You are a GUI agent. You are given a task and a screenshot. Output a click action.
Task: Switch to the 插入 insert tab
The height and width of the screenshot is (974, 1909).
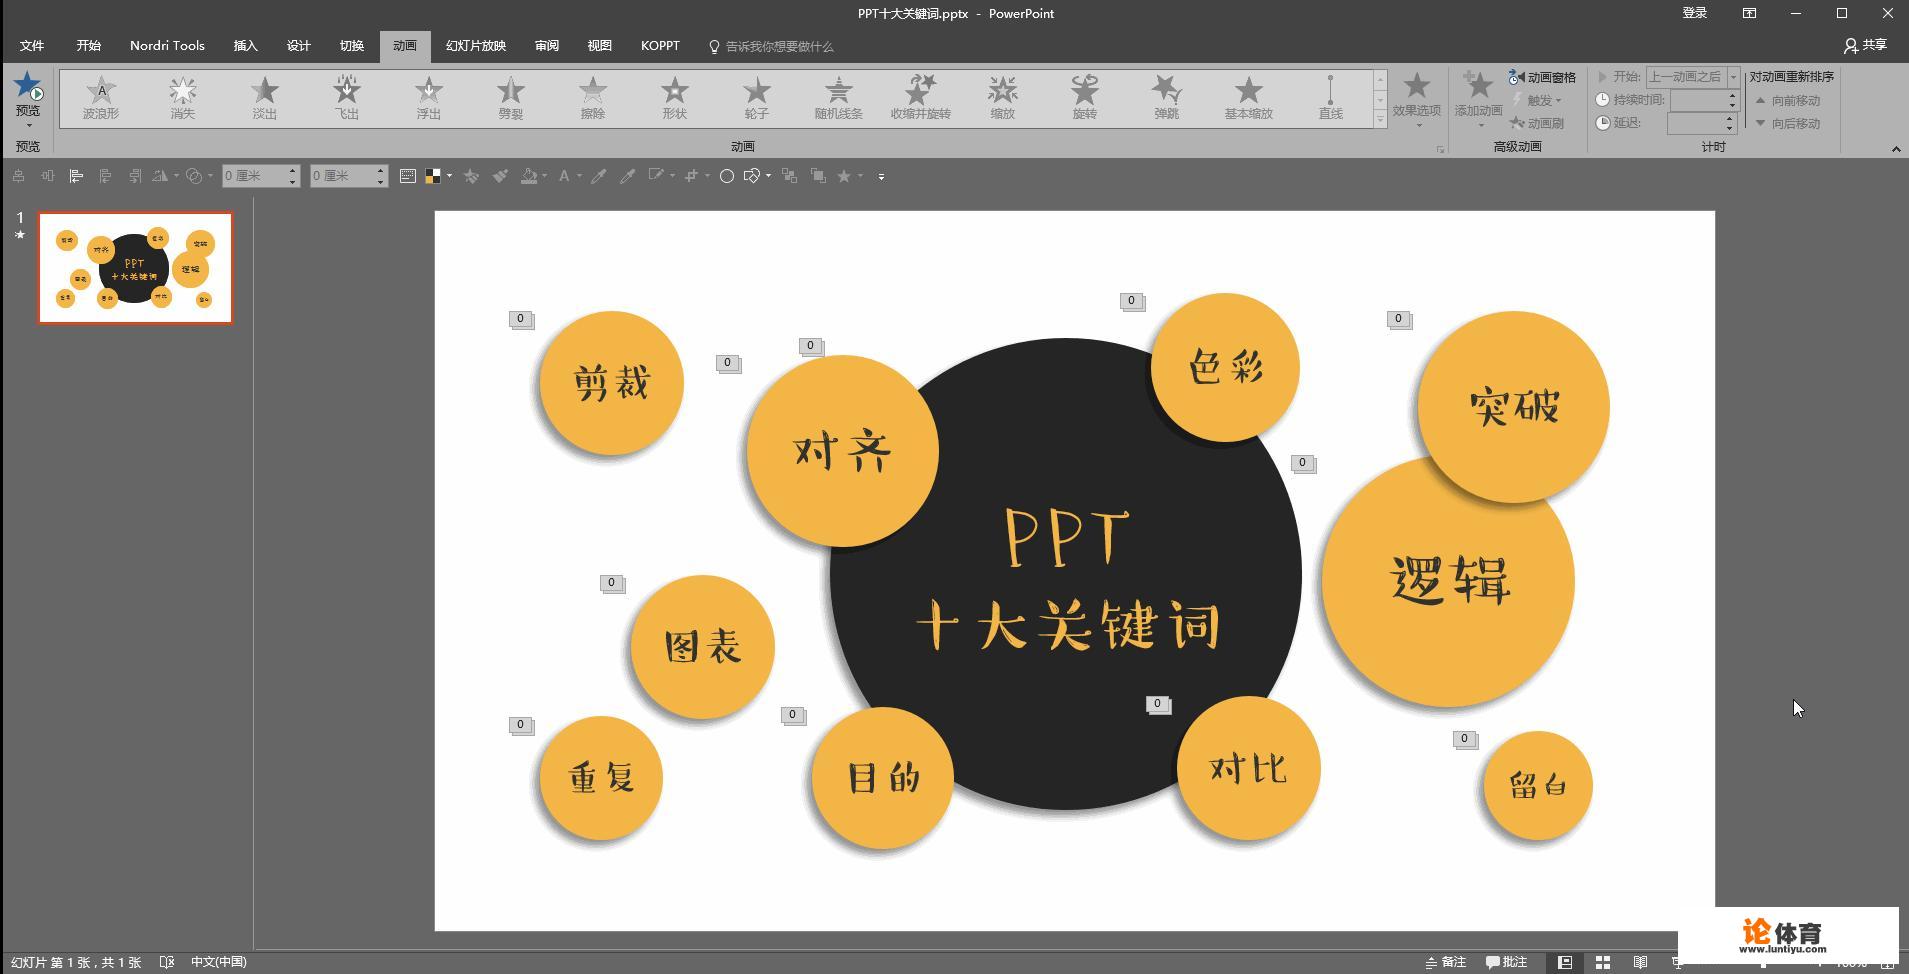[x=245, y=46]
